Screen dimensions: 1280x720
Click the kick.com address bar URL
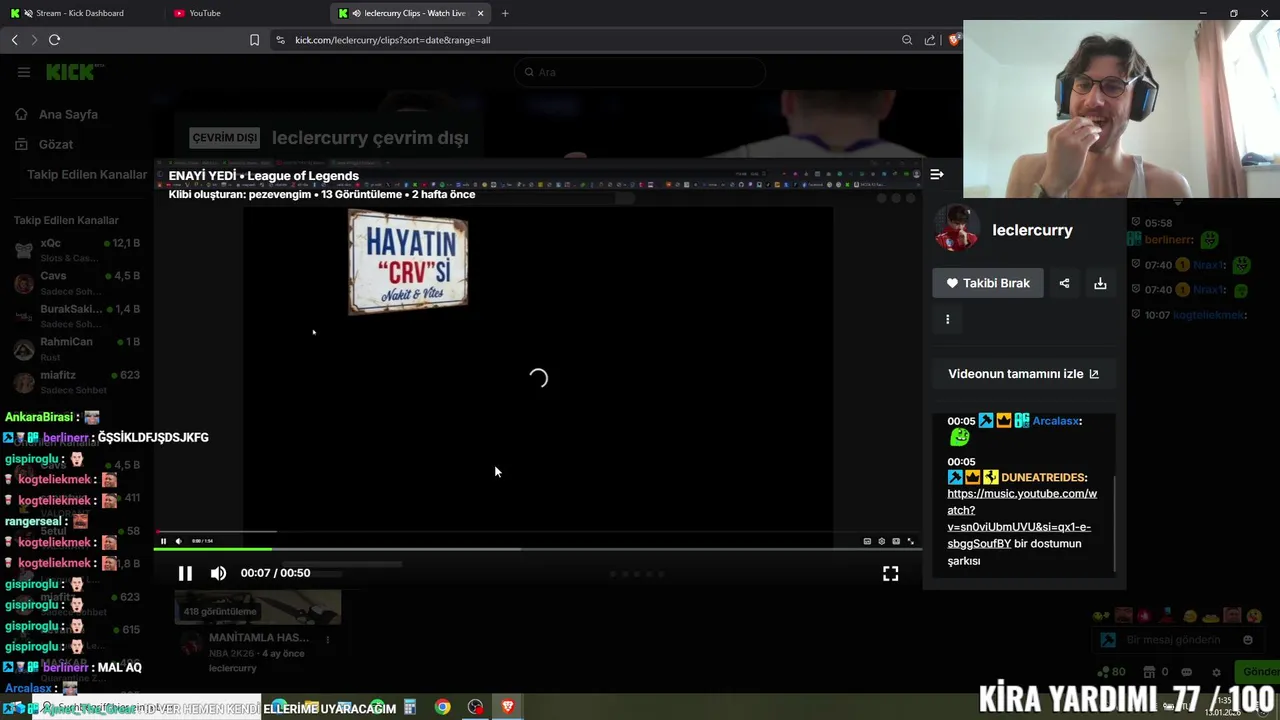tap(392, 40)
